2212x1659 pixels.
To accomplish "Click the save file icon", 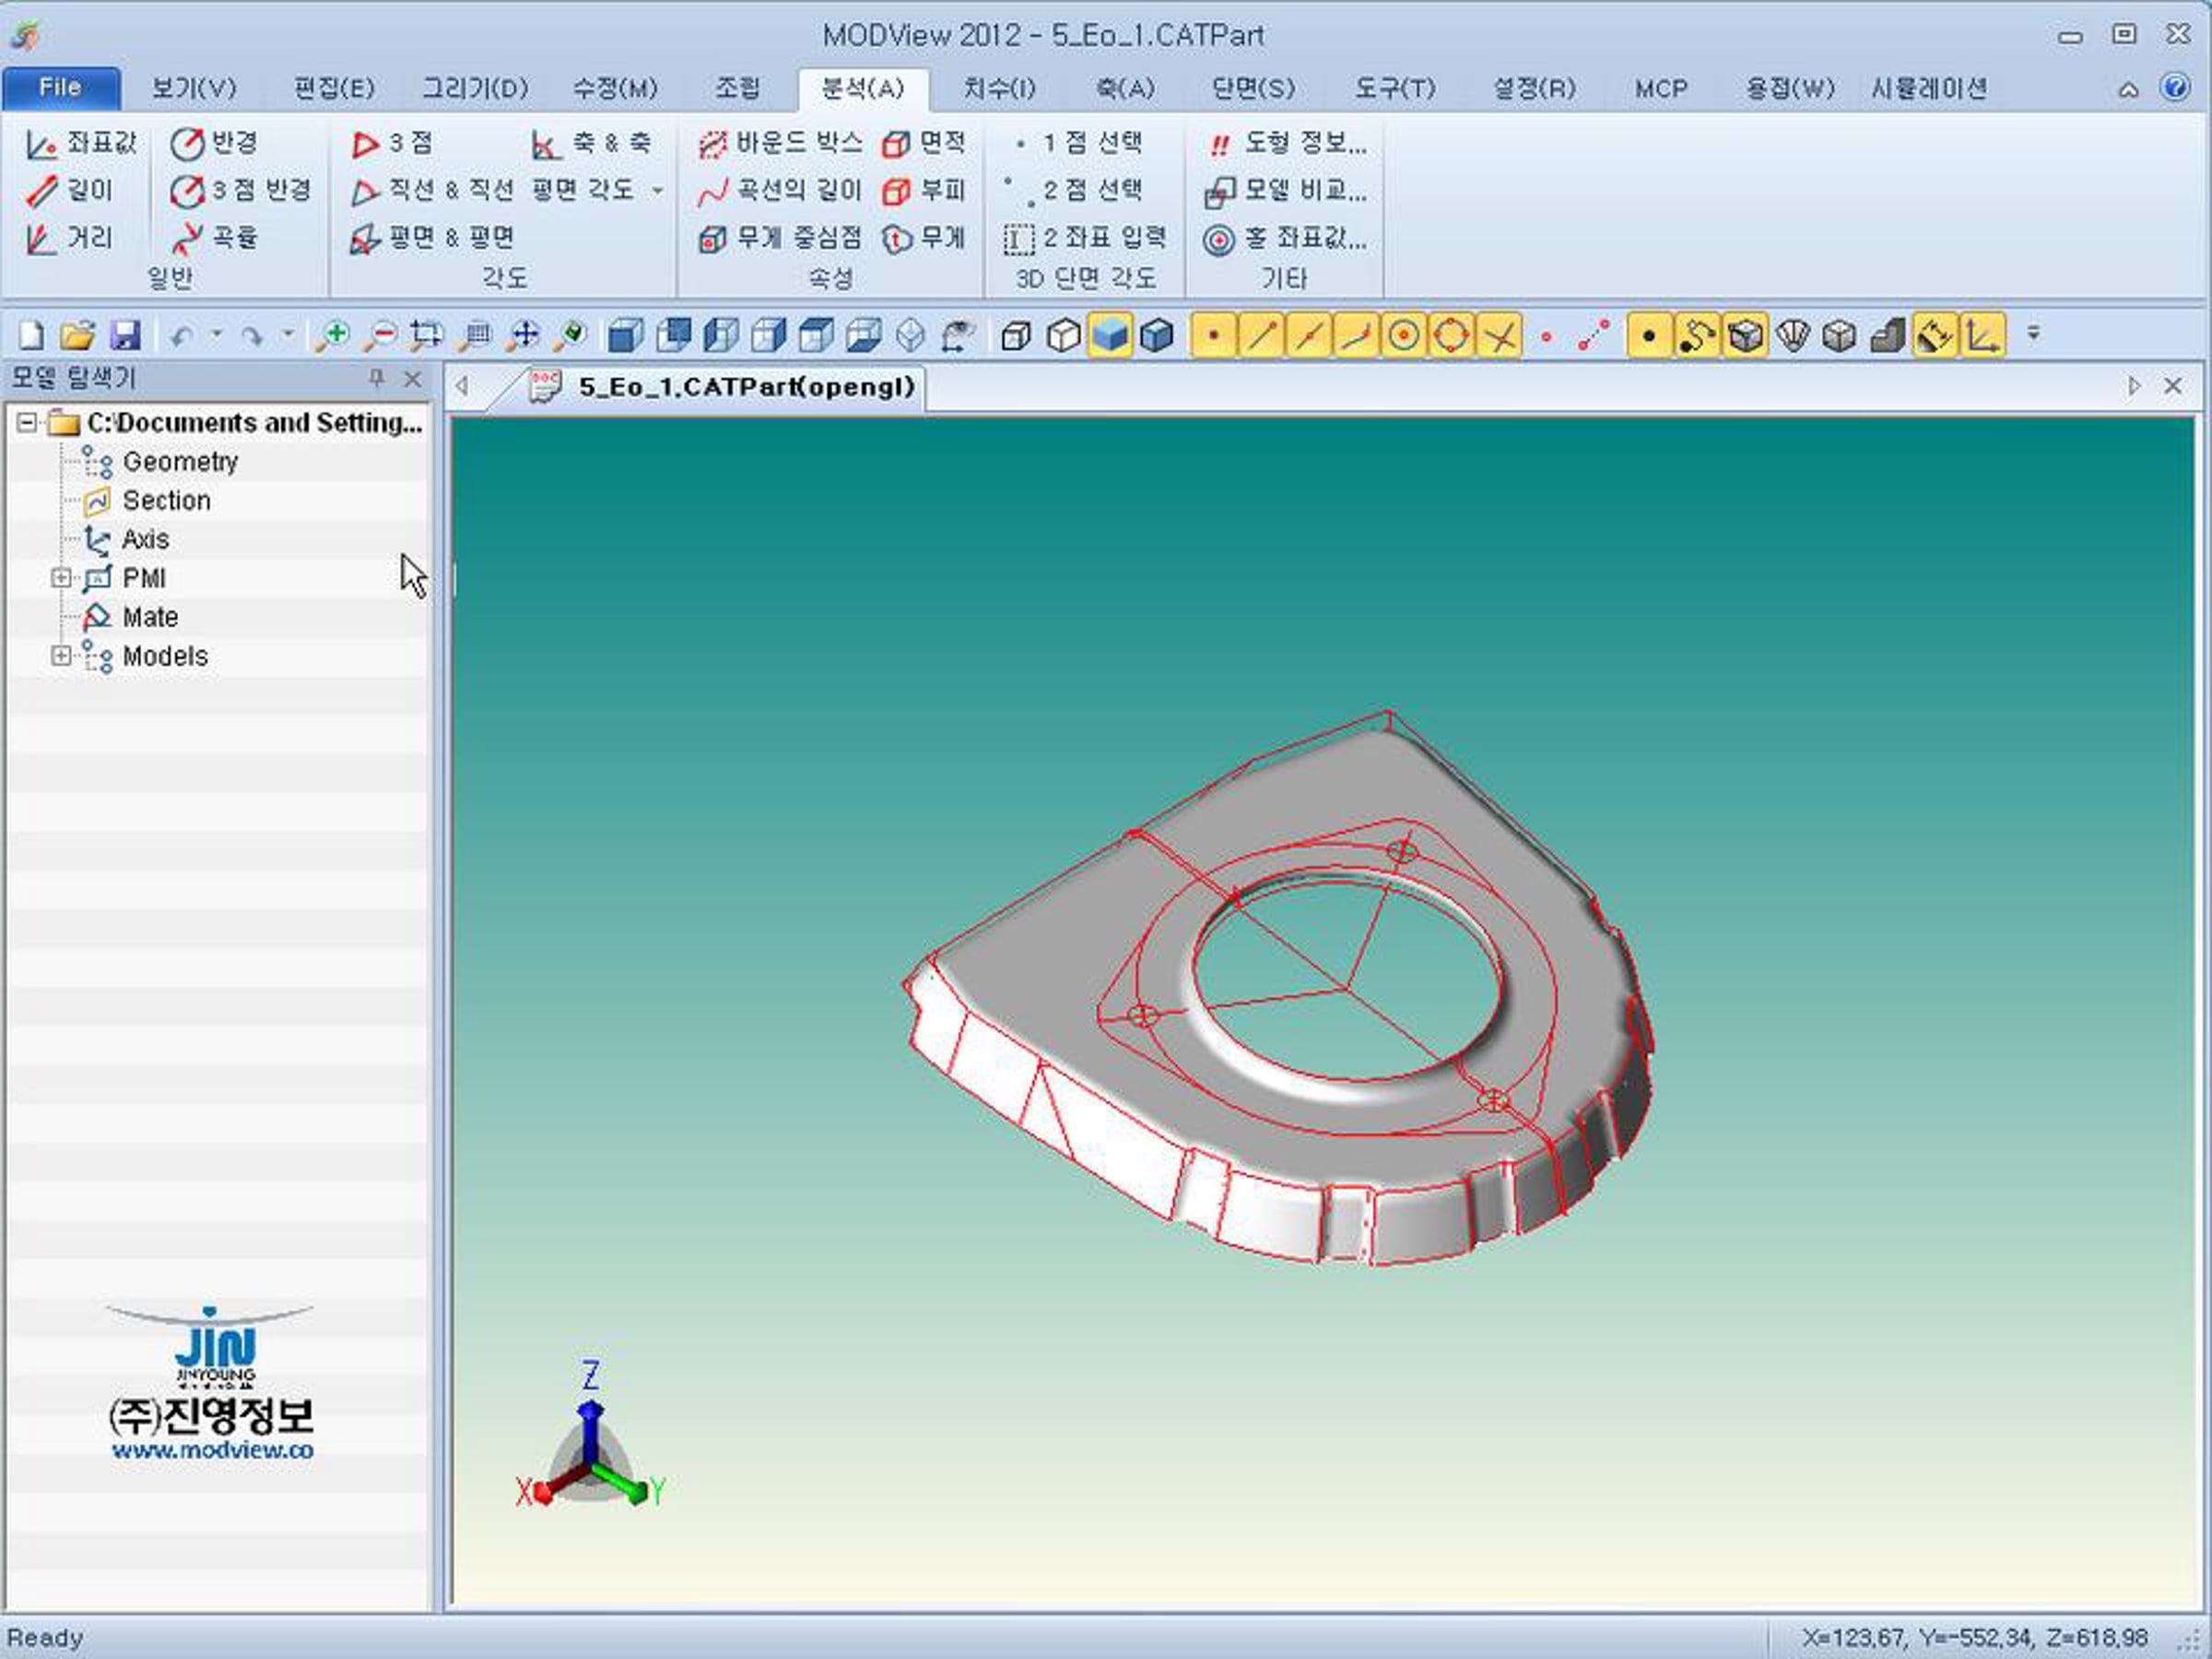I will [125, 335].
